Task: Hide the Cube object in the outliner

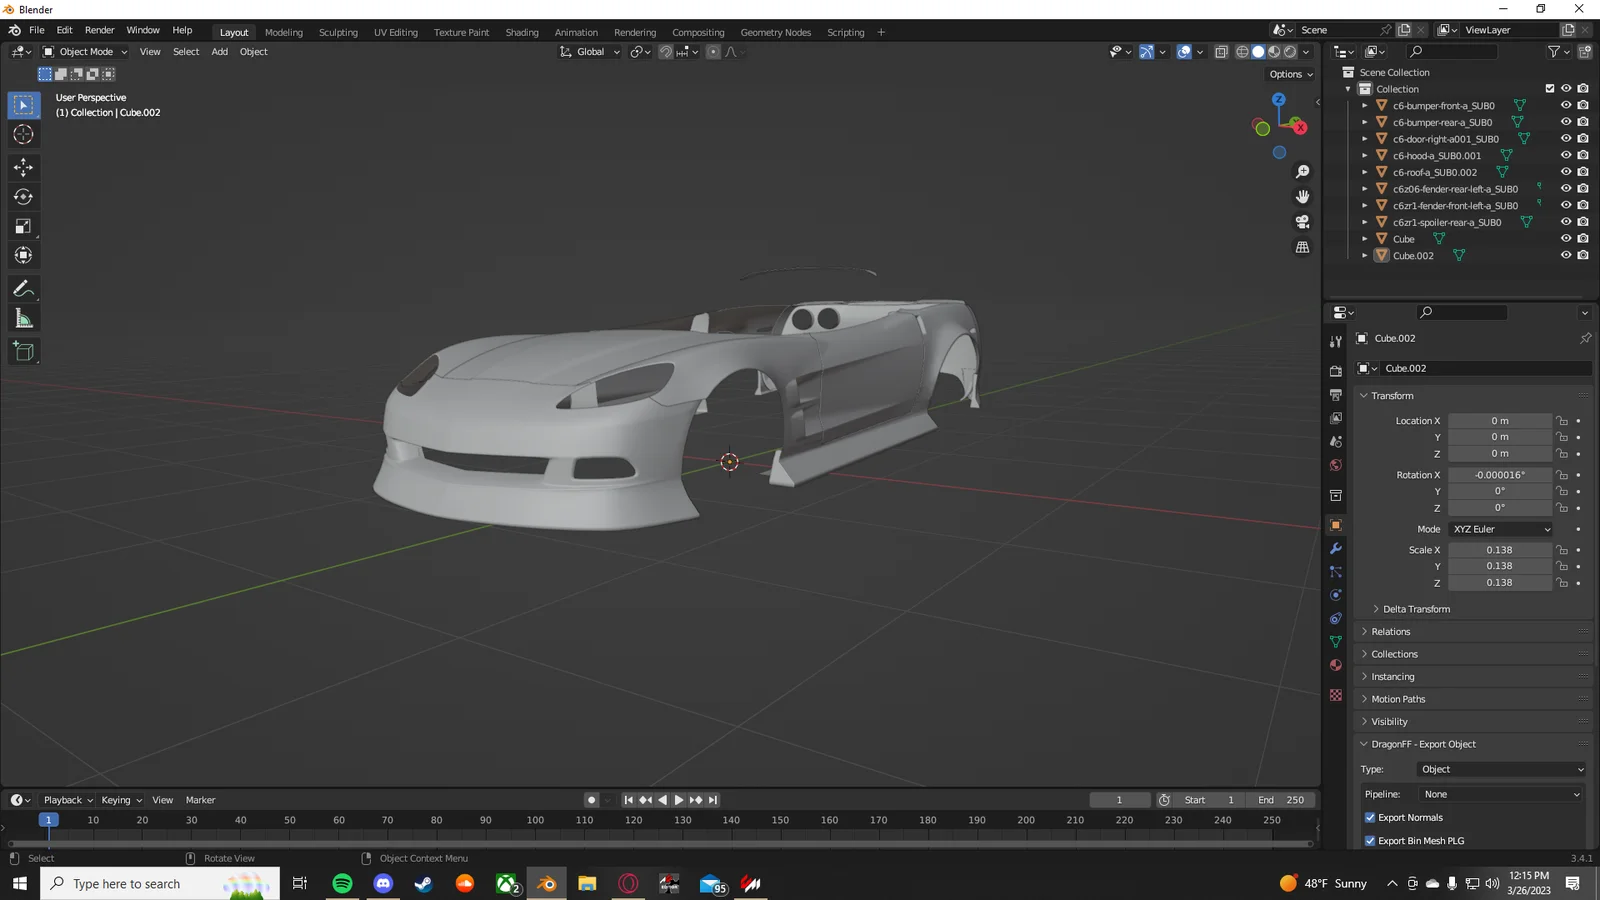Action: [1566, 238]
